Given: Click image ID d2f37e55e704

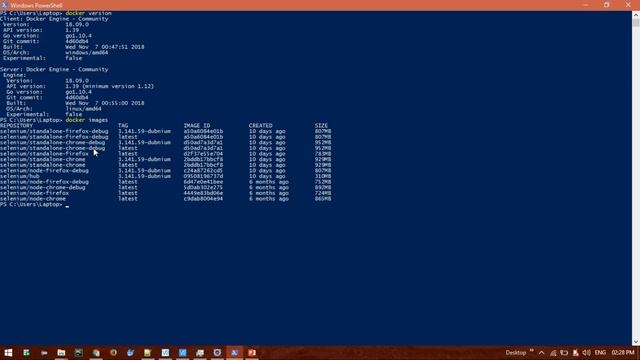Looking at the screenshot, I should 203,154.
